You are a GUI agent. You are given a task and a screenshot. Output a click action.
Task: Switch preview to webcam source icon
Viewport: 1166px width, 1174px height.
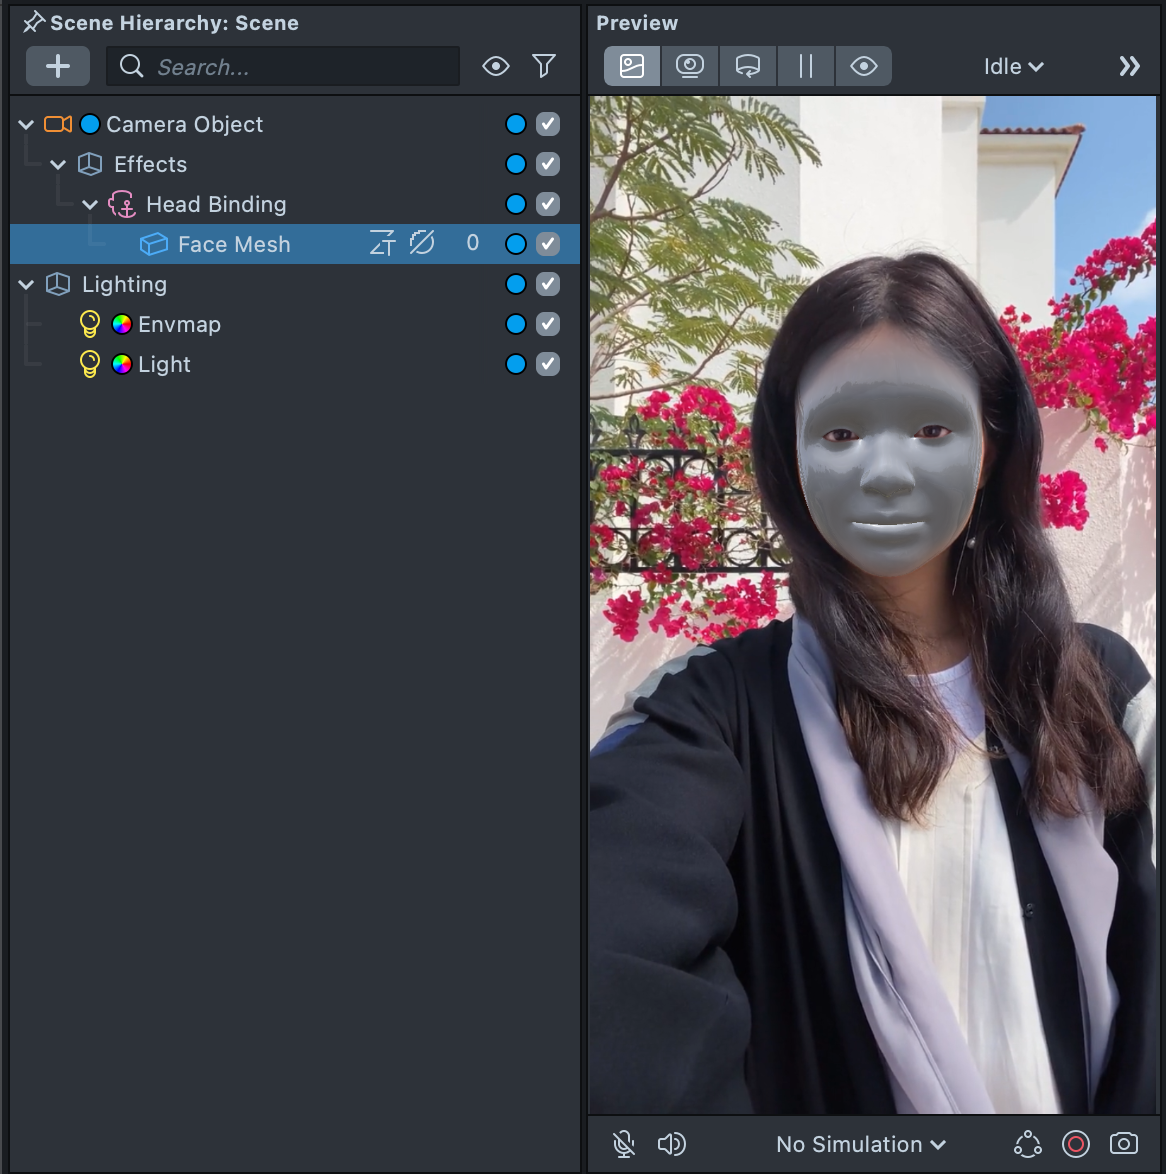pos(689,67)
